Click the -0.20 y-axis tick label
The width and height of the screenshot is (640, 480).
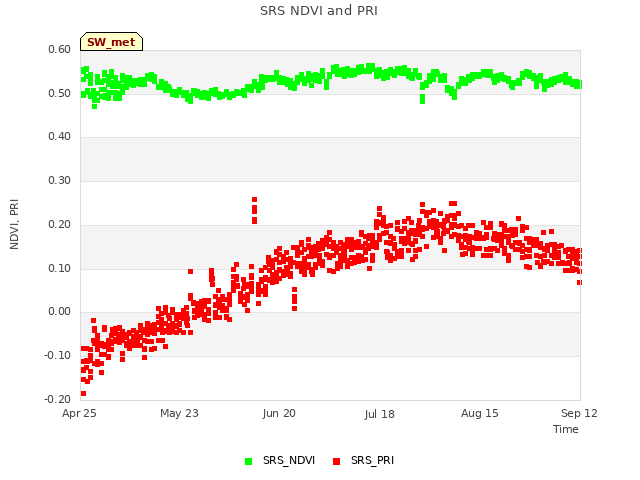tap(58, 399)
